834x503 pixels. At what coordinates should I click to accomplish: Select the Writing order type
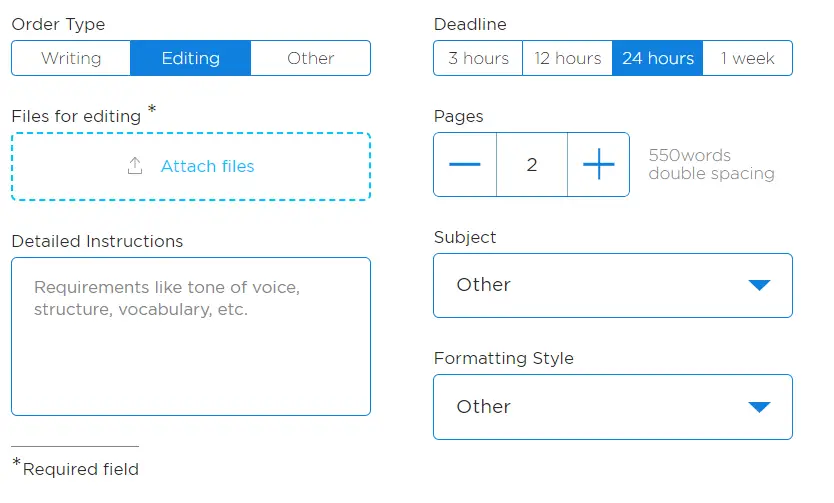click(x=71, y=58)
